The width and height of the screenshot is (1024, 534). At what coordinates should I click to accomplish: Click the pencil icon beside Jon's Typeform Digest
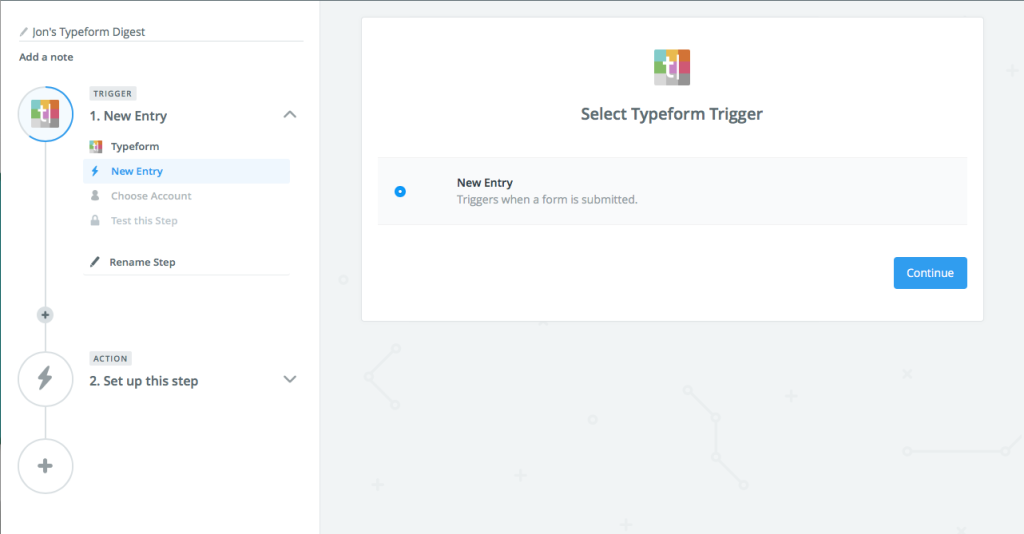(x=24, y=32)
